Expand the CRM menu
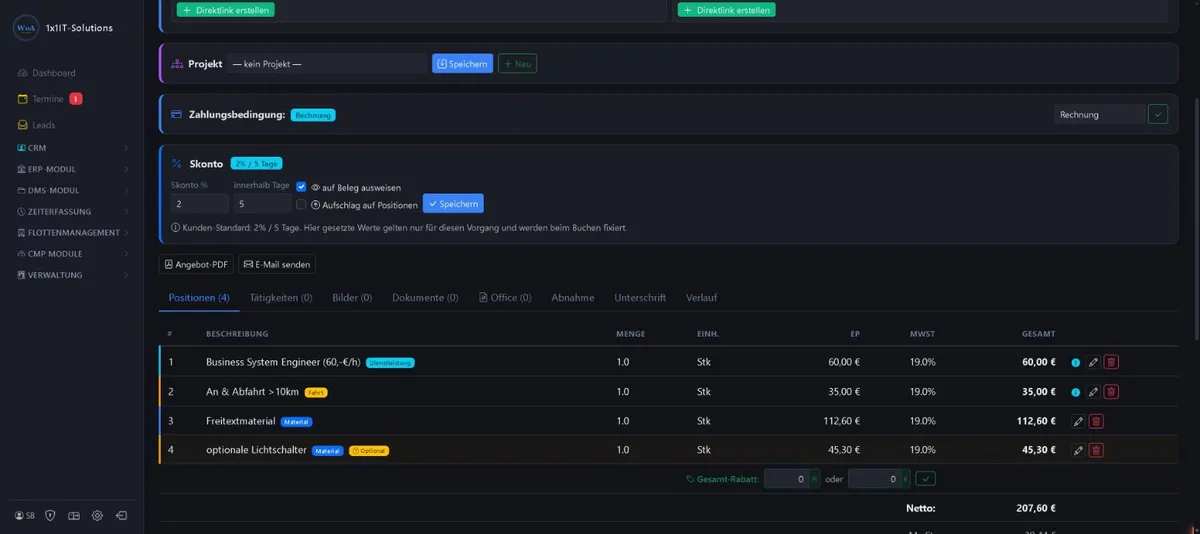This screenshot has height=534, width=1200. pos(72,148)
